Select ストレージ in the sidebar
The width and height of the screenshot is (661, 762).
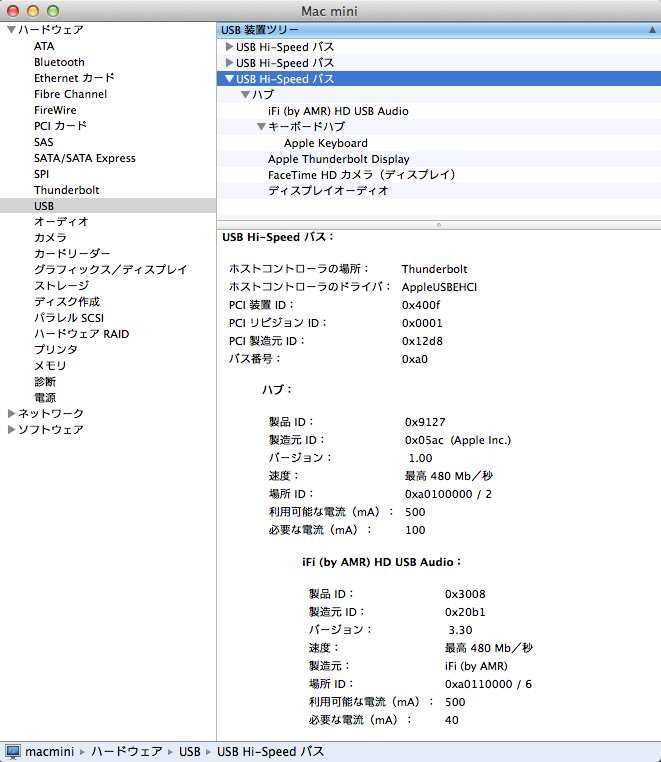pyautogui.click(x=62, y=286)
